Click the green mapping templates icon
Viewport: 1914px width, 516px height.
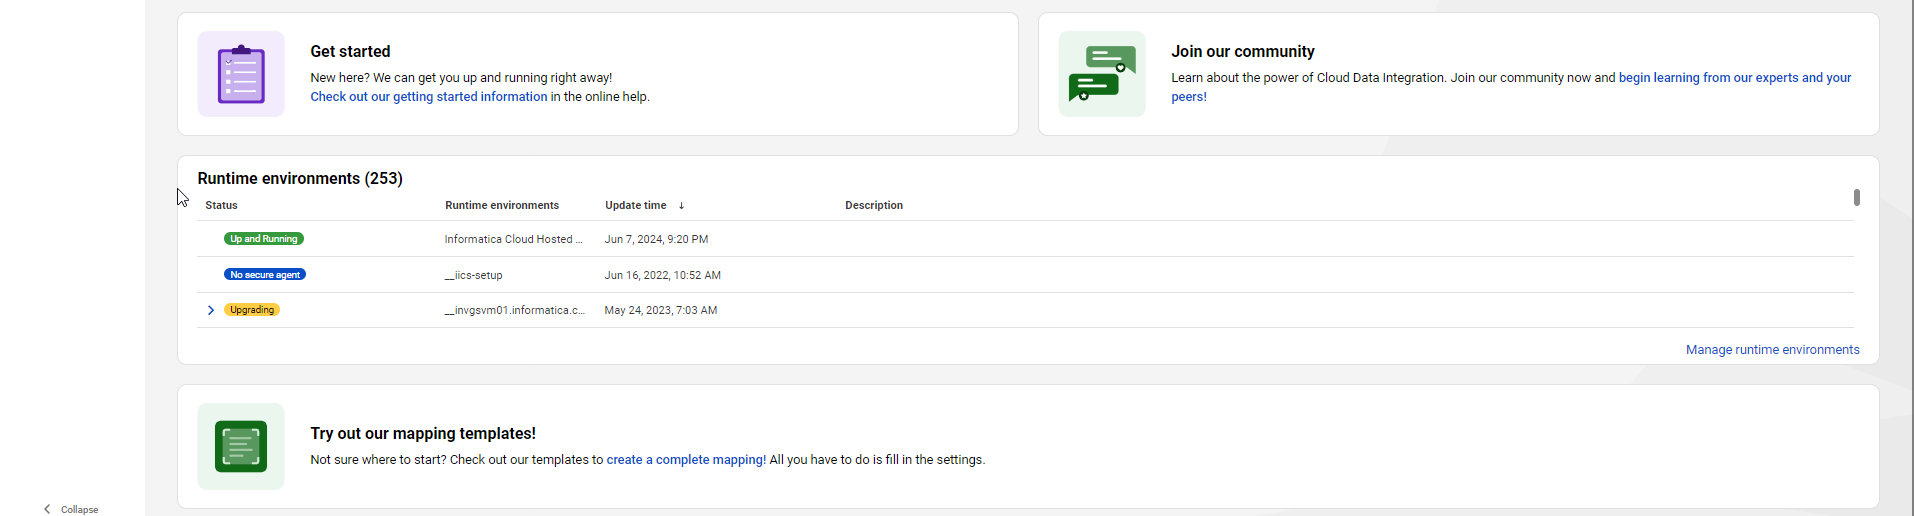pyautogui.click(x=241, y=446)
